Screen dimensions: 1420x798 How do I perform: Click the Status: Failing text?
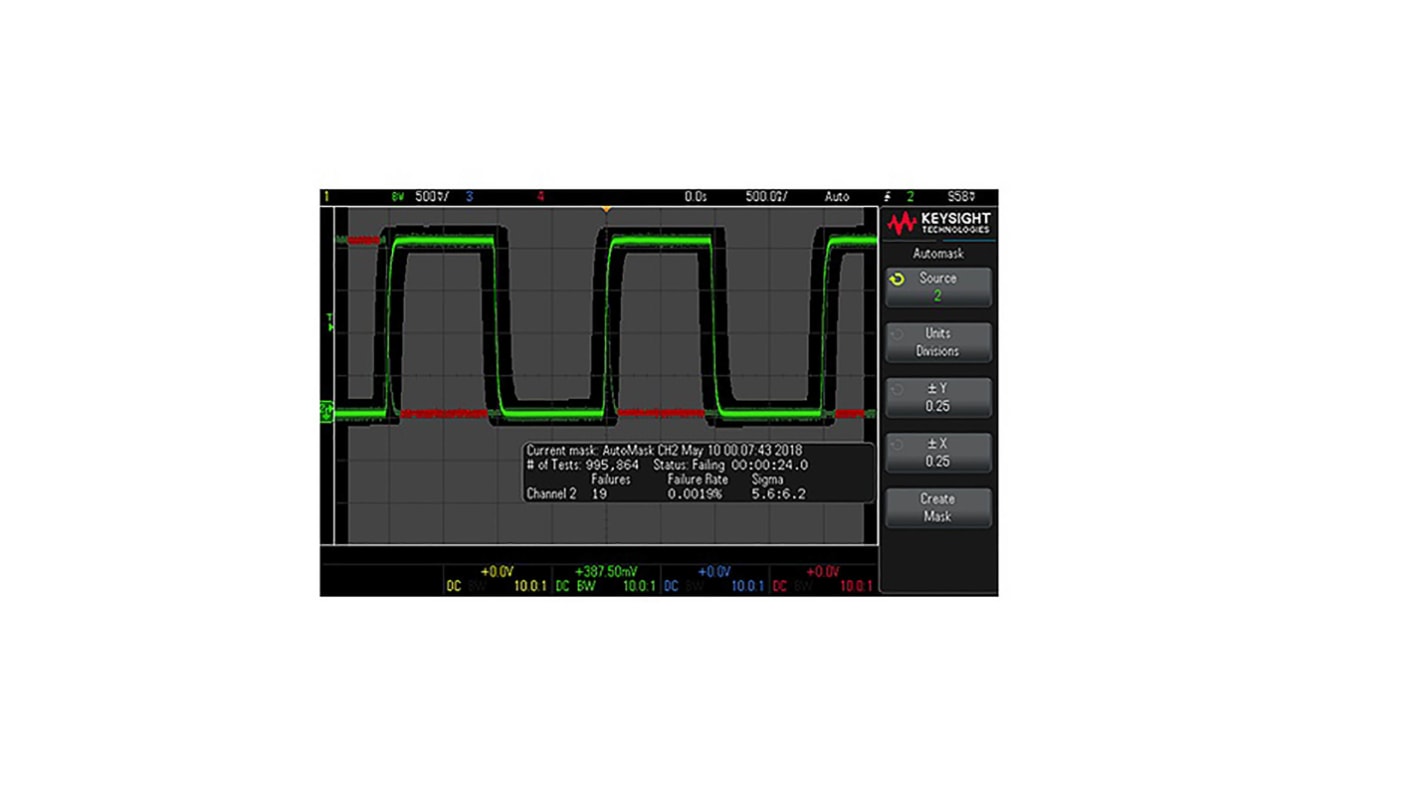(x=689, y=465)
